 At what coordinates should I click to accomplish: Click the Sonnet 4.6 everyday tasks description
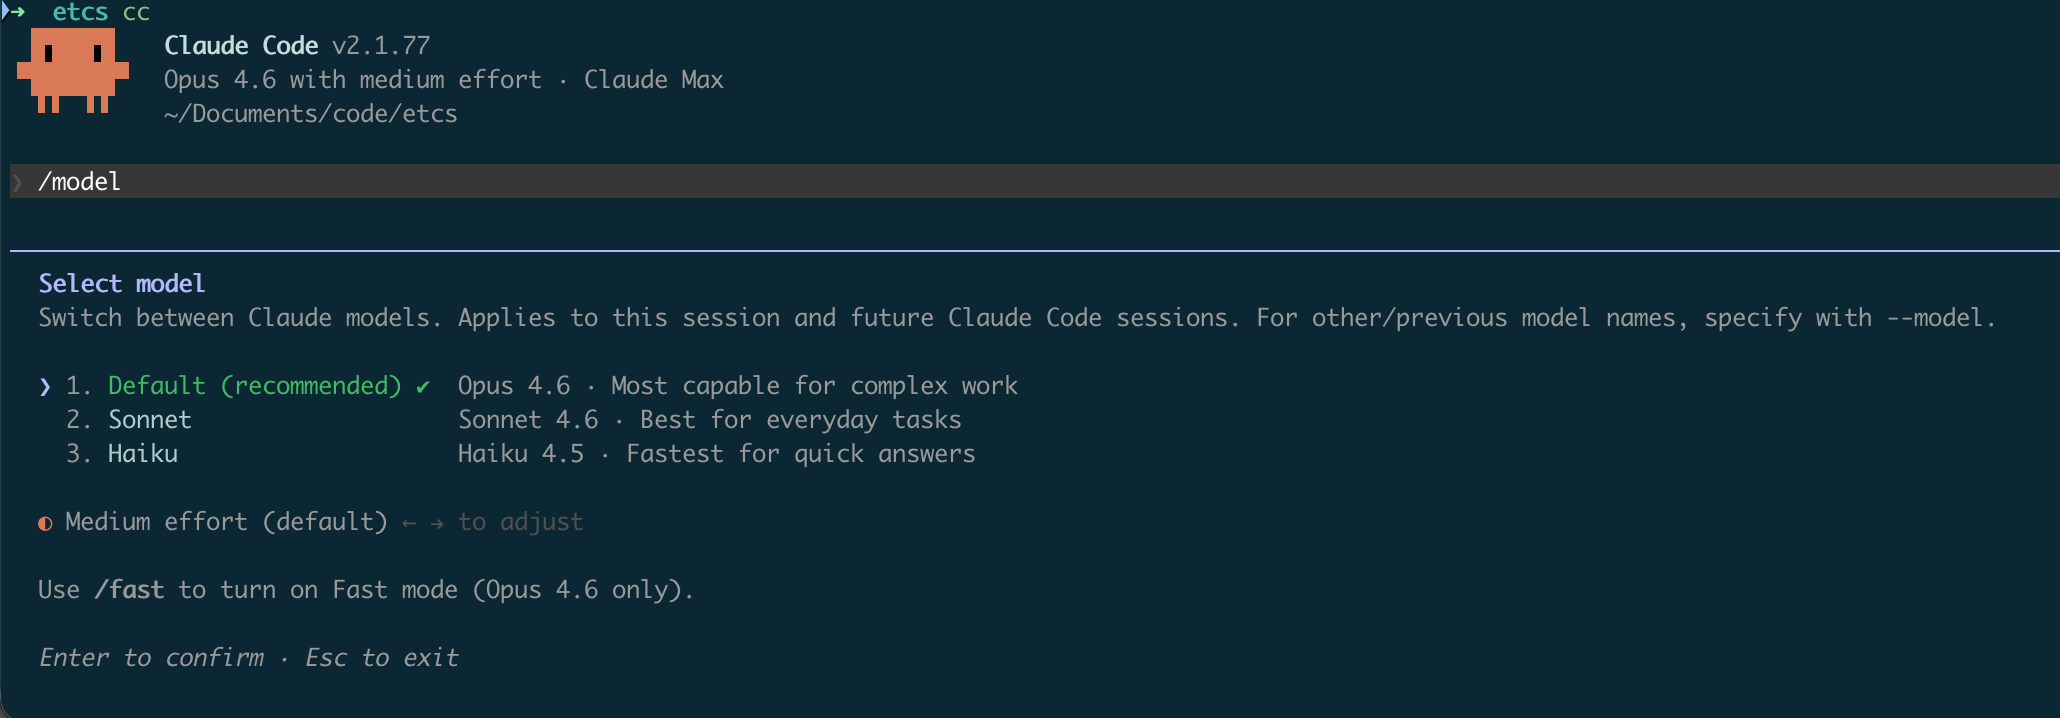click(x=710, y=420)
